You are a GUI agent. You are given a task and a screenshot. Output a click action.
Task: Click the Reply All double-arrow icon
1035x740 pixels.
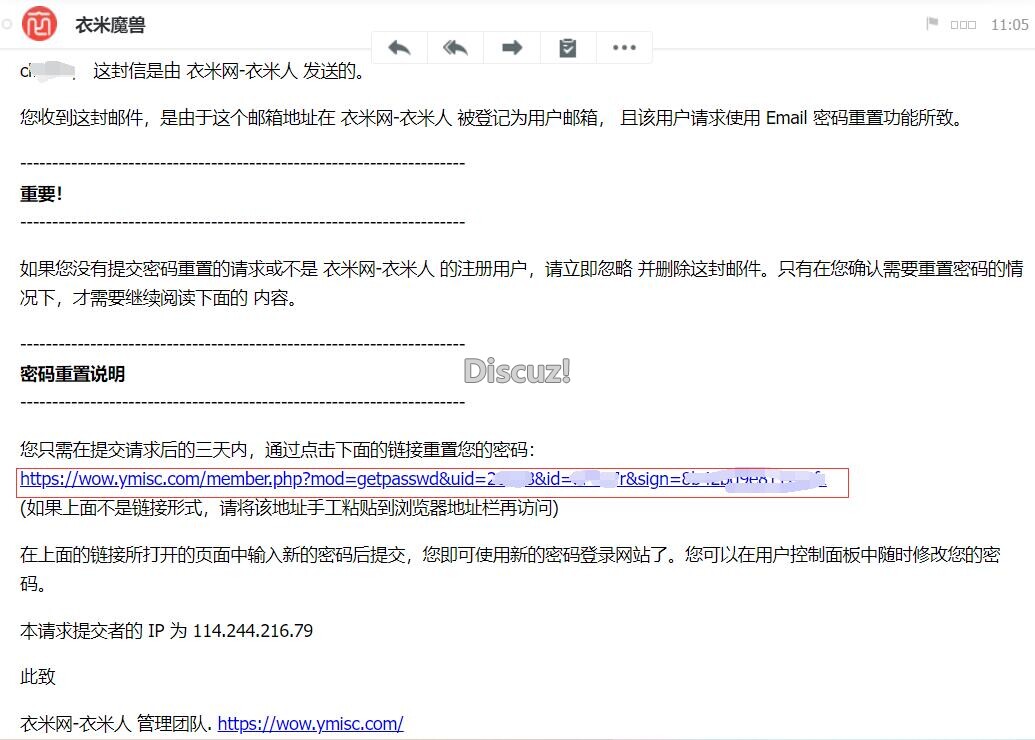tap(455, 48)
